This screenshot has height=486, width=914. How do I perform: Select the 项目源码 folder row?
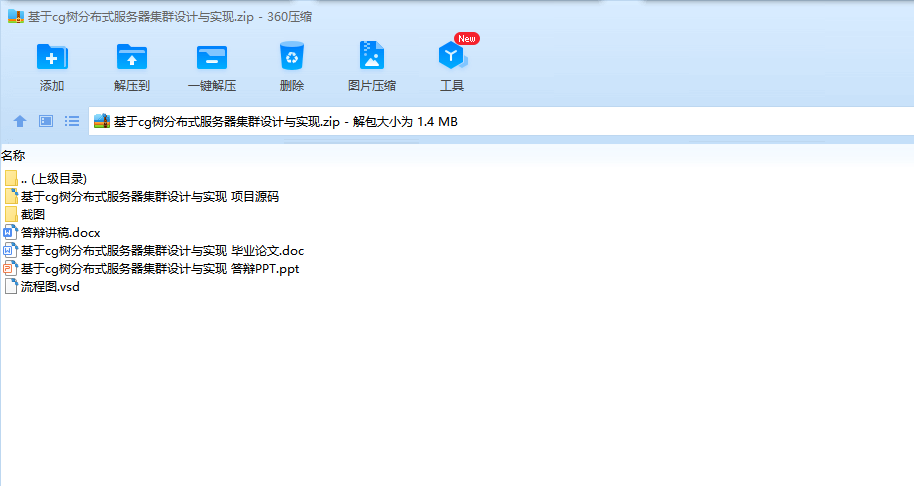tap(141, 196)
